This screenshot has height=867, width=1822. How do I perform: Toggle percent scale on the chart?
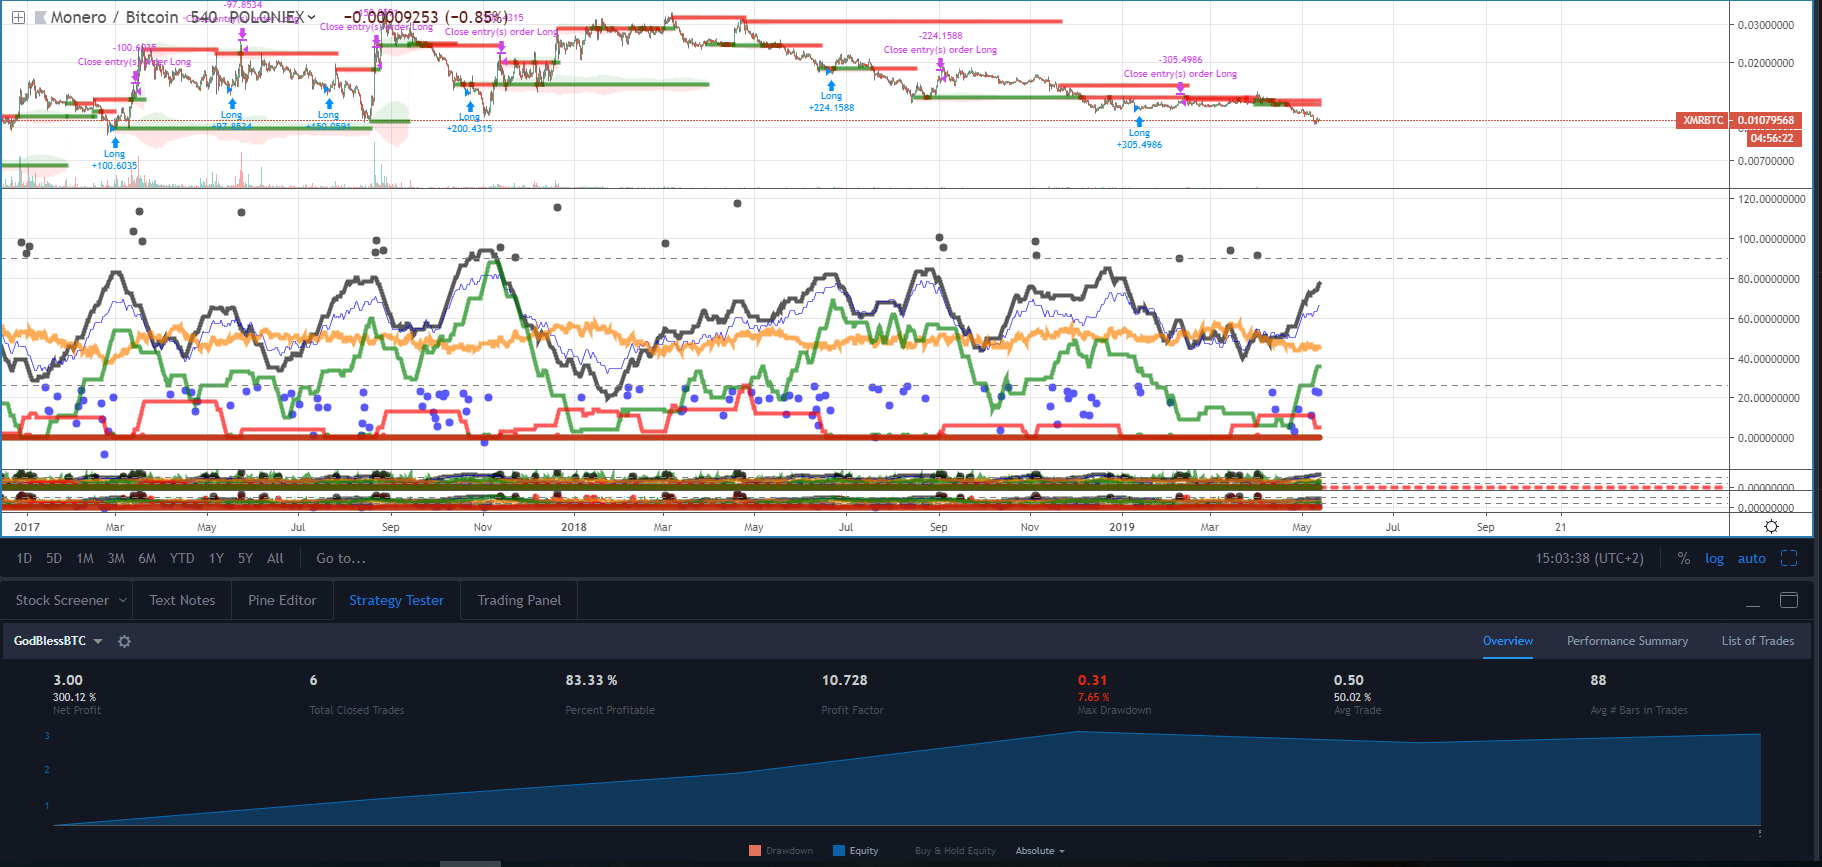1684,558
